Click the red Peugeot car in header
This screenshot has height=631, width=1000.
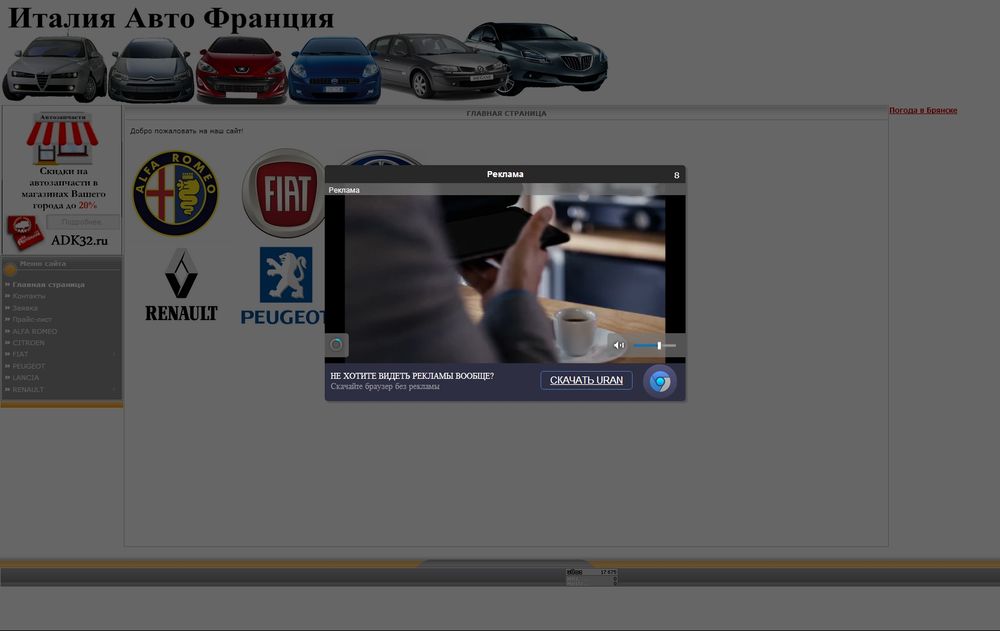(x=241, y=70)
